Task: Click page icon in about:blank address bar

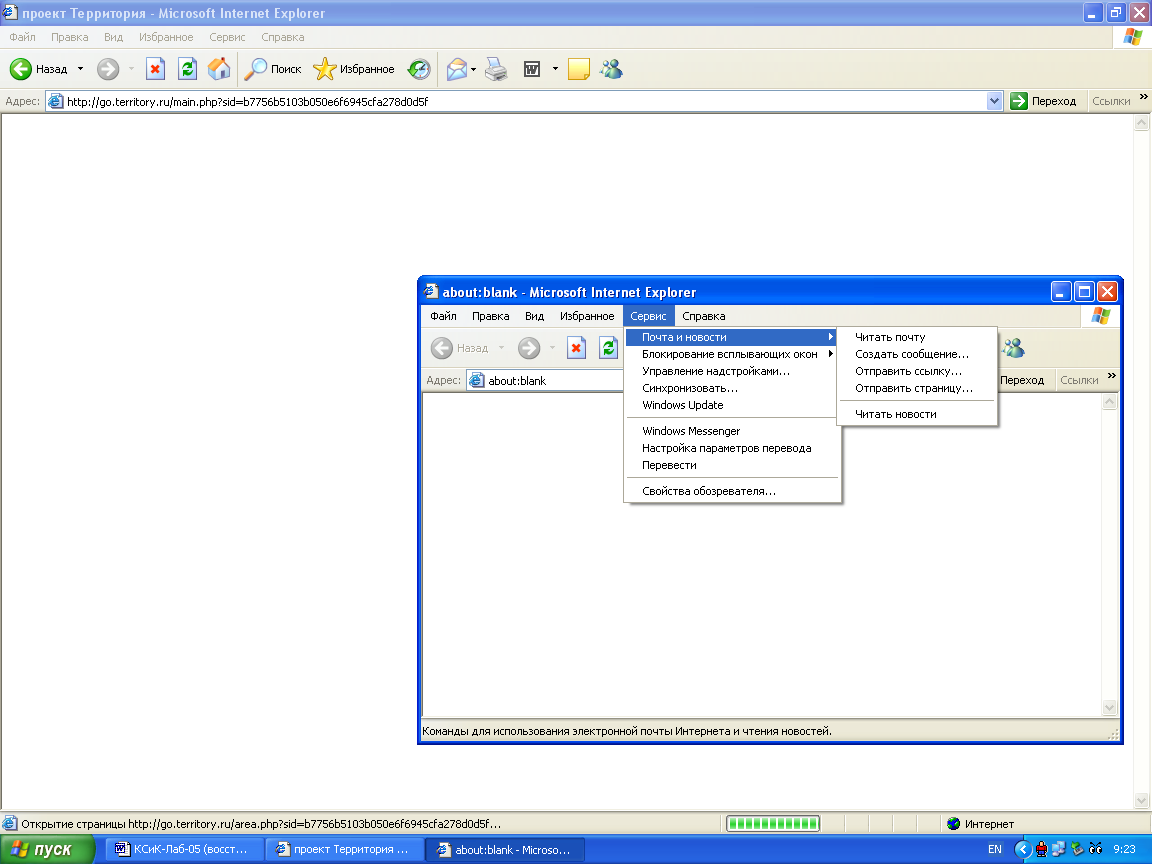Action: pos(477,380)
